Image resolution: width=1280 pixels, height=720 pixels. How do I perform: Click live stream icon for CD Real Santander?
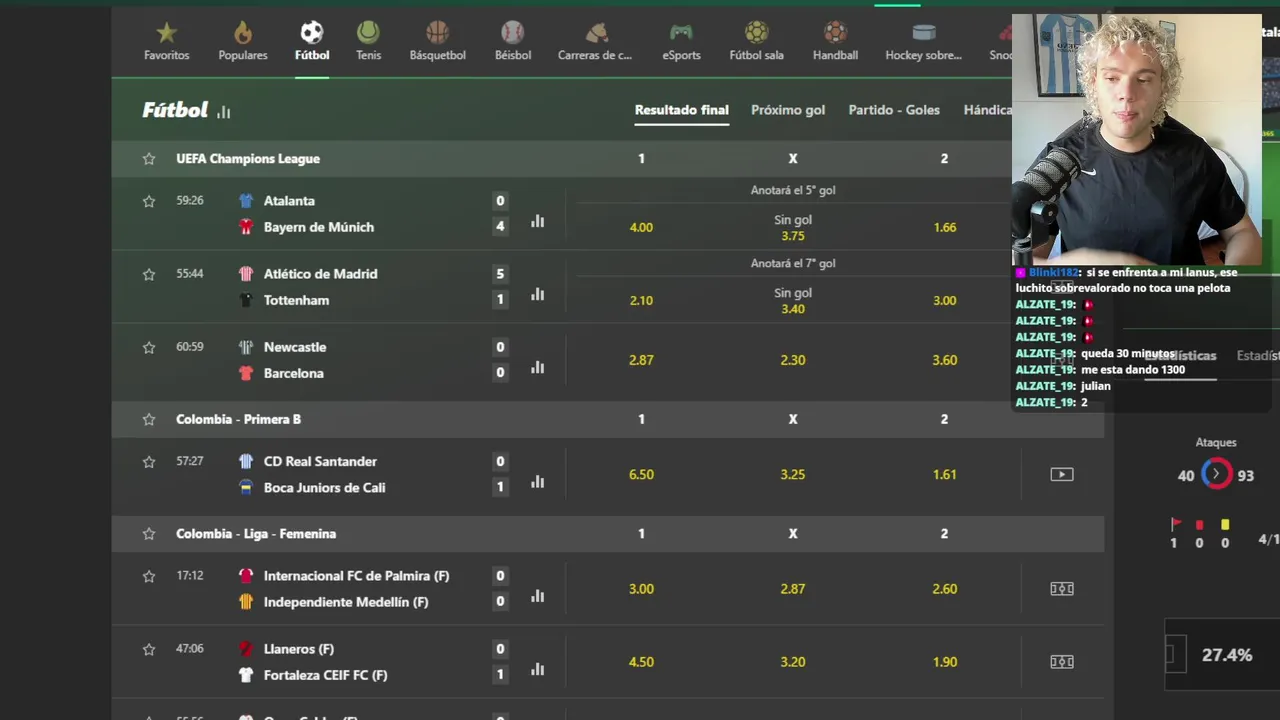(1061, 474)
